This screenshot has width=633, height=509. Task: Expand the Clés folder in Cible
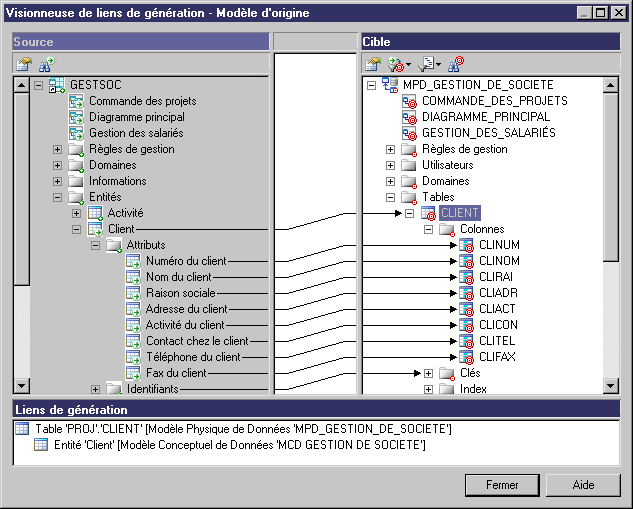pos(427,373)
